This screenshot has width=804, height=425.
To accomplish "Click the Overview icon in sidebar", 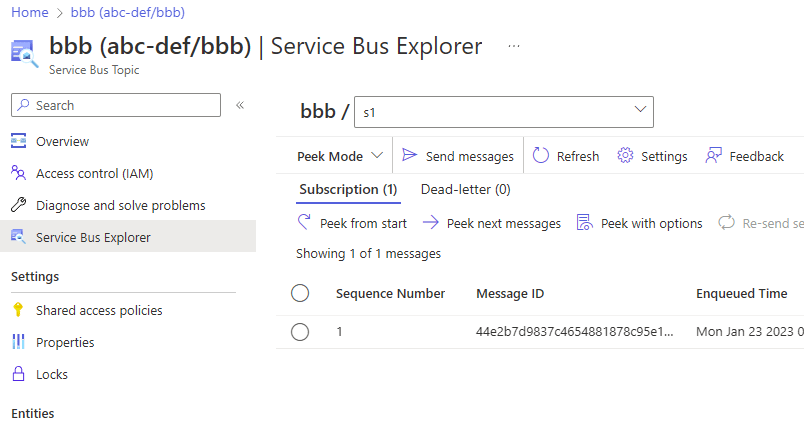I will pos(18,140).
